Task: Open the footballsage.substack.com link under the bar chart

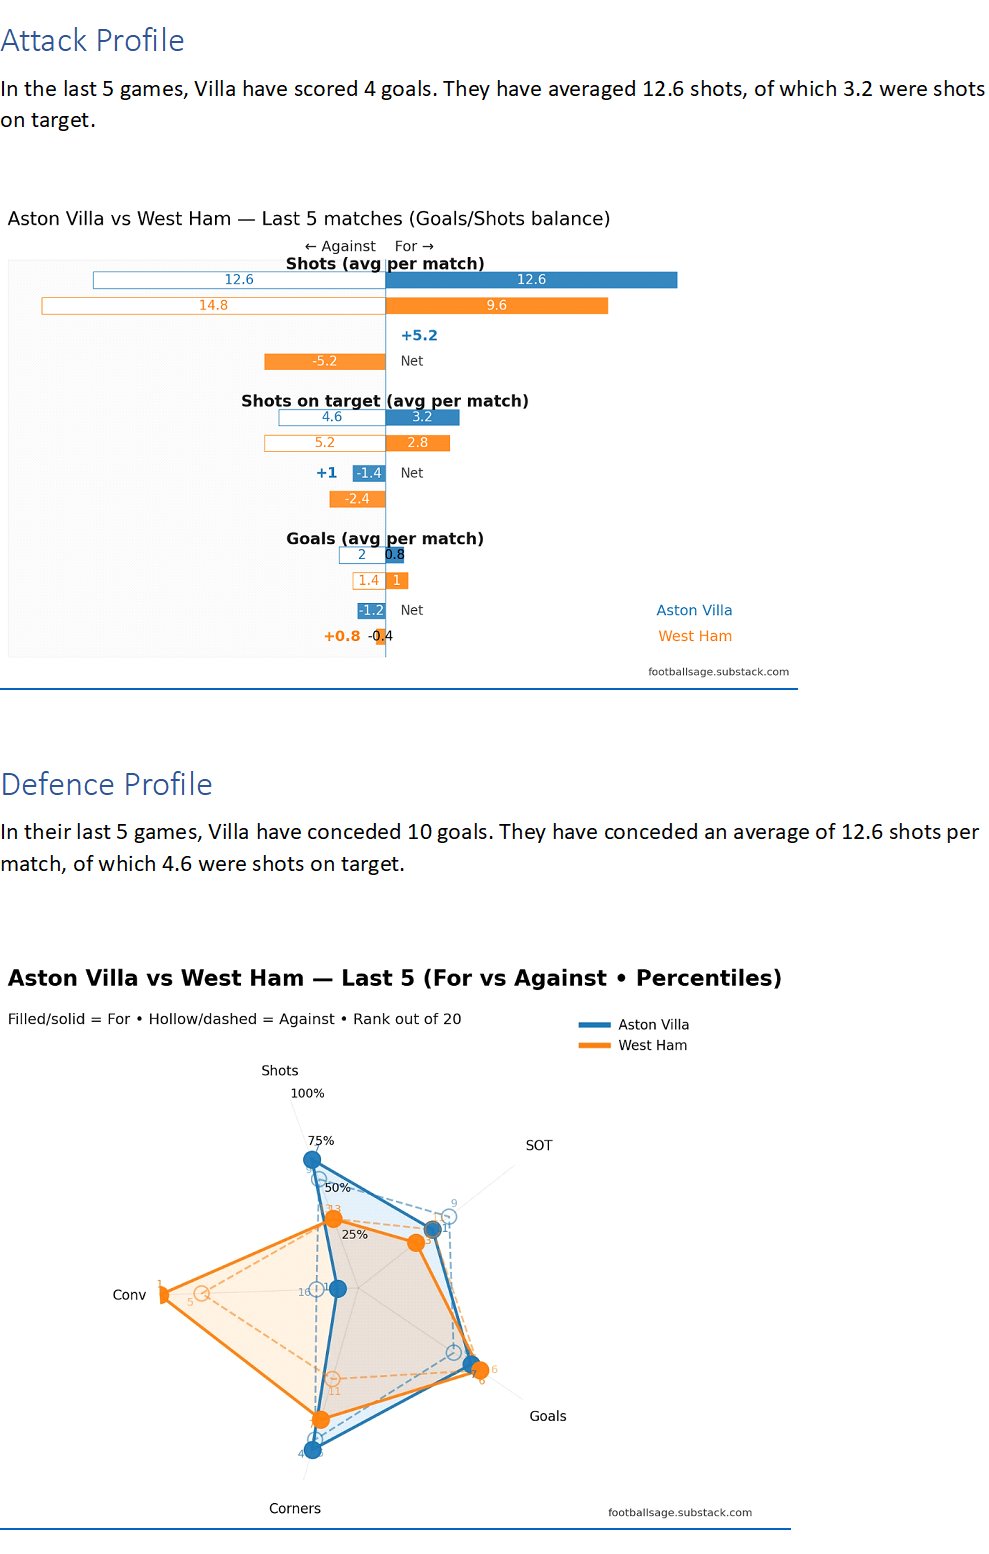Action: [x=718, y=672]
